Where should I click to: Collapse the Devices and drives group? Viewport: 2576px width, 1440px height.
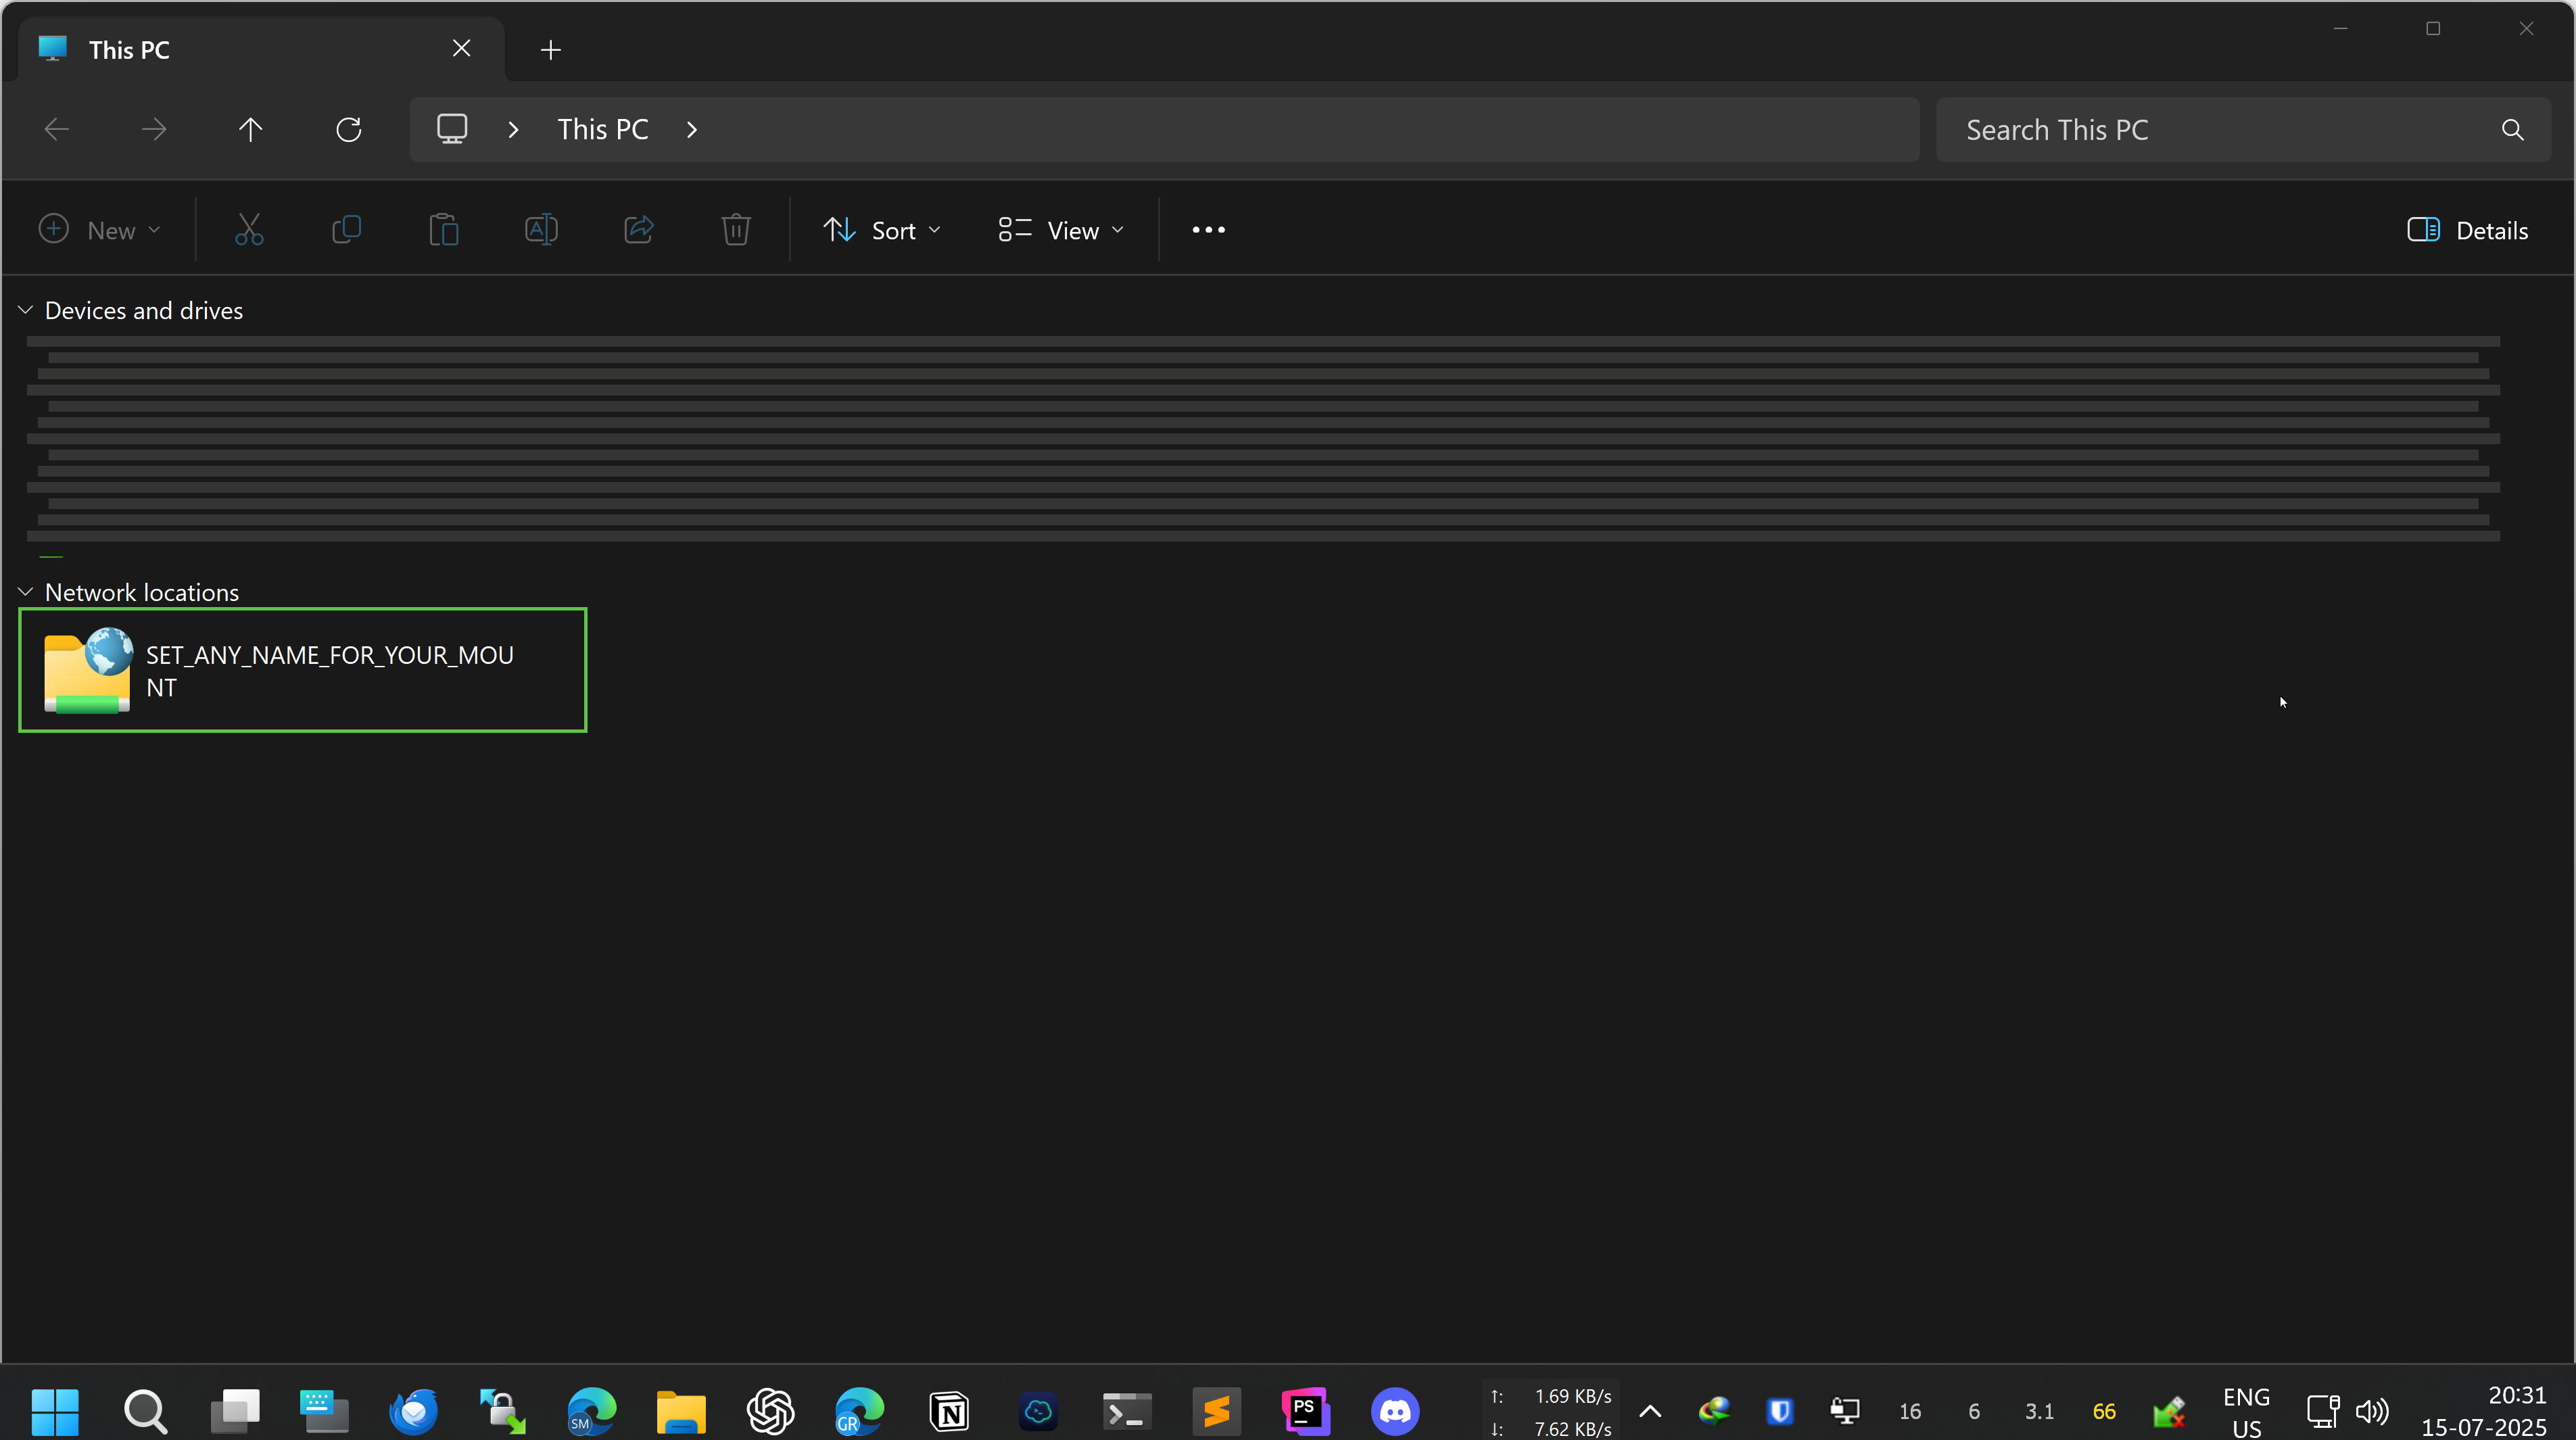pos(26,311)
